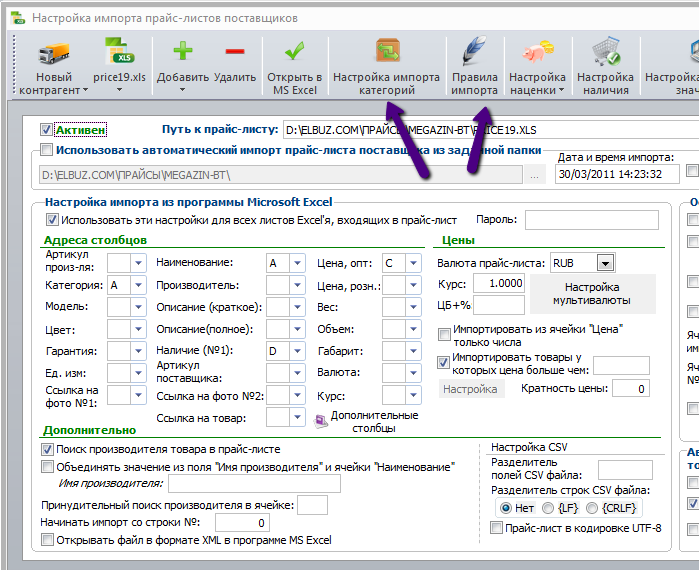Click the Дополнительные столбцы icon

(321, 421)
